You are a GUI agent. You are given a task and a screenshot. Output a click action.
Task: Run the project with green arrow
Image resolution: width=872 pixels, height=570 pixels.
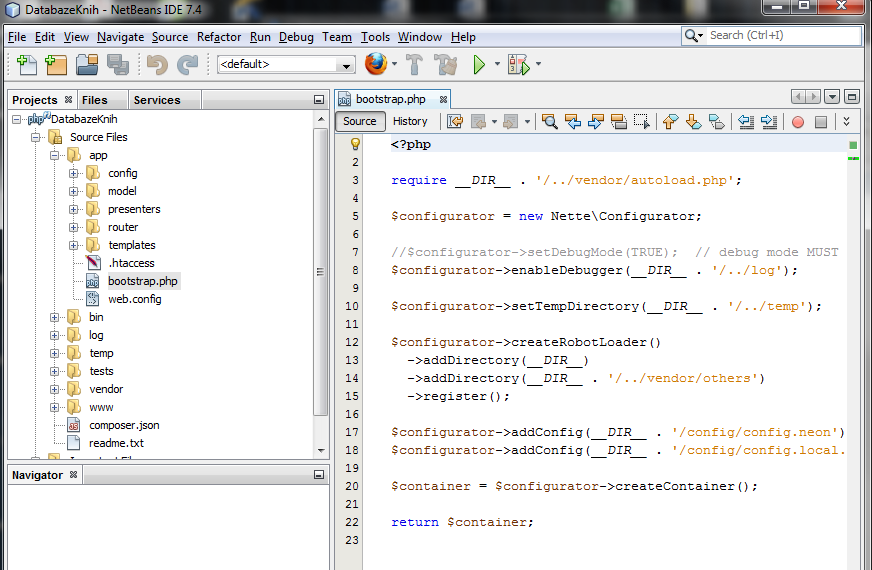479,65
